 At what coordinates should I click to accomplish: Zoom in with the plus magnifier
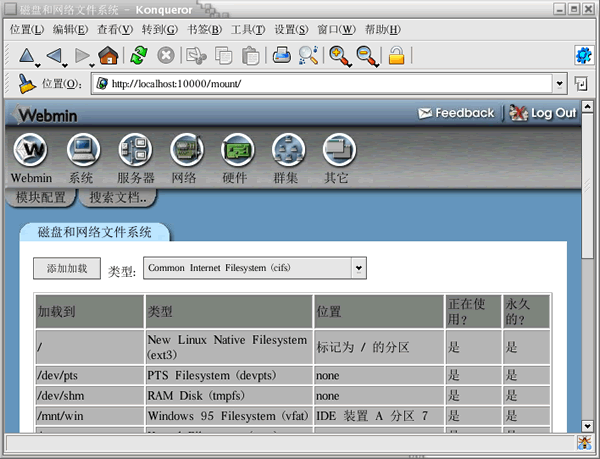(x=338, y=55)
